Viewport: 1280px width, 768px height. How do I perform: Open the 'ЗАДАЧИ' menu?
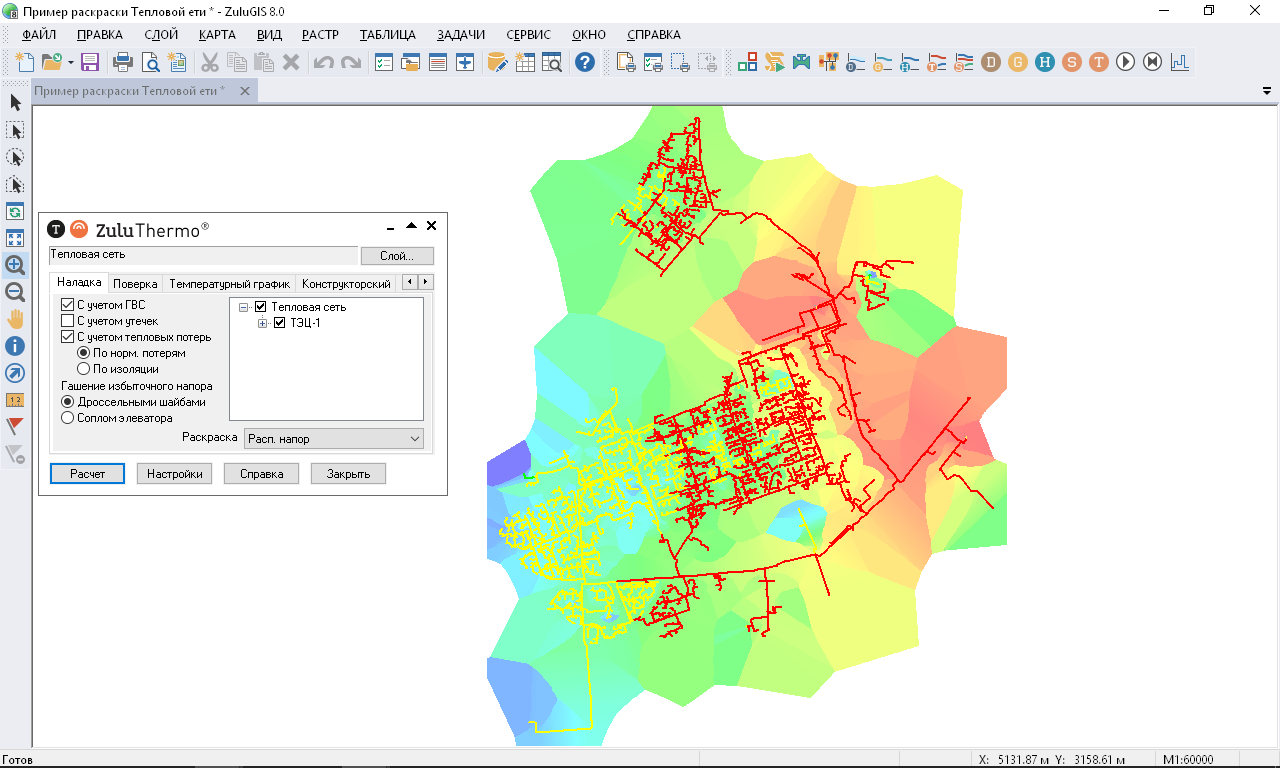[460, 34]
